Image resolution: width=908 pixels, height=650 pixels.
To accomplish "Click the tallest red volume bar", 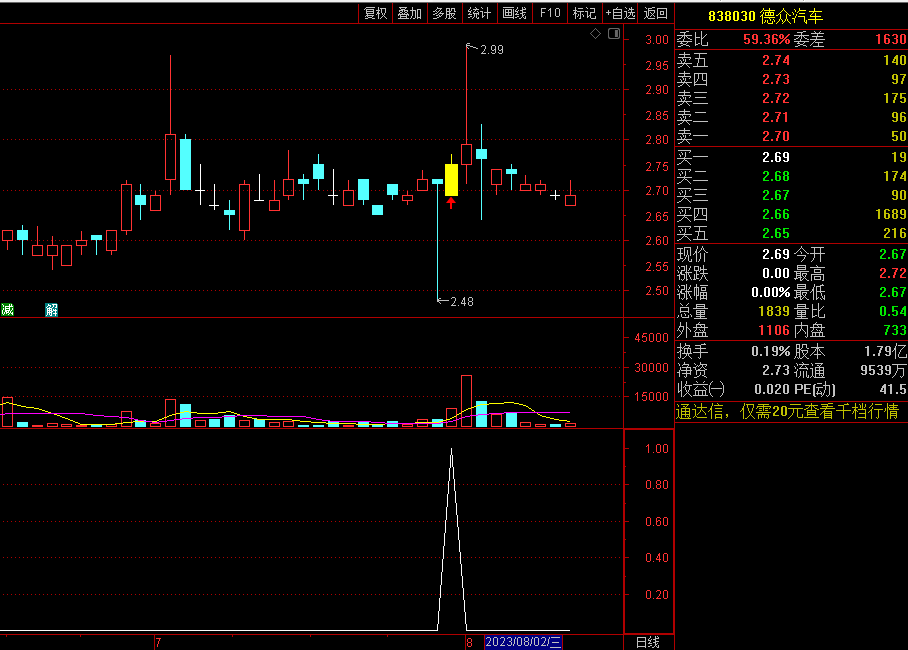I will click(x=466, y=401).
